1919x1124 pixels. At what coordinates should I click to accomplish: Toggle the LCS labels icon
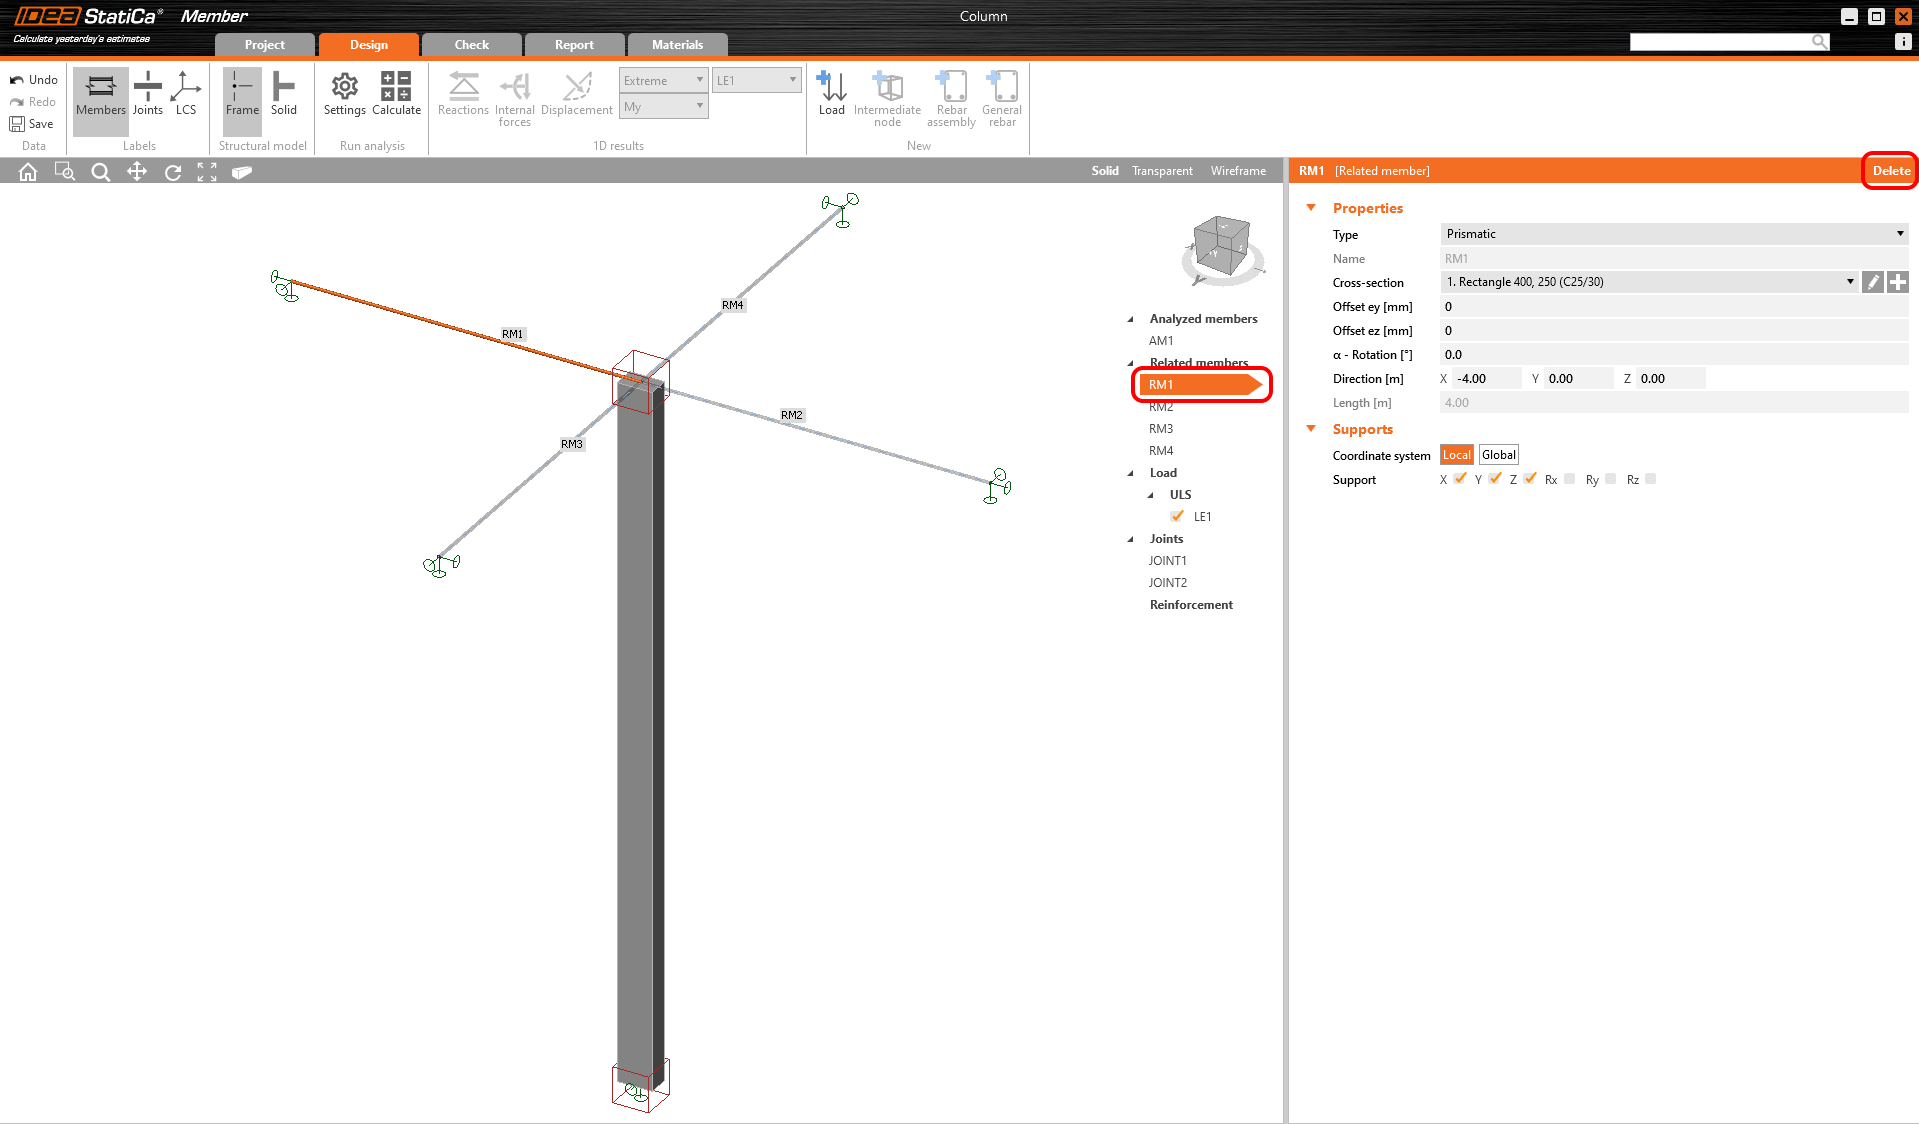tap(186, 94)
